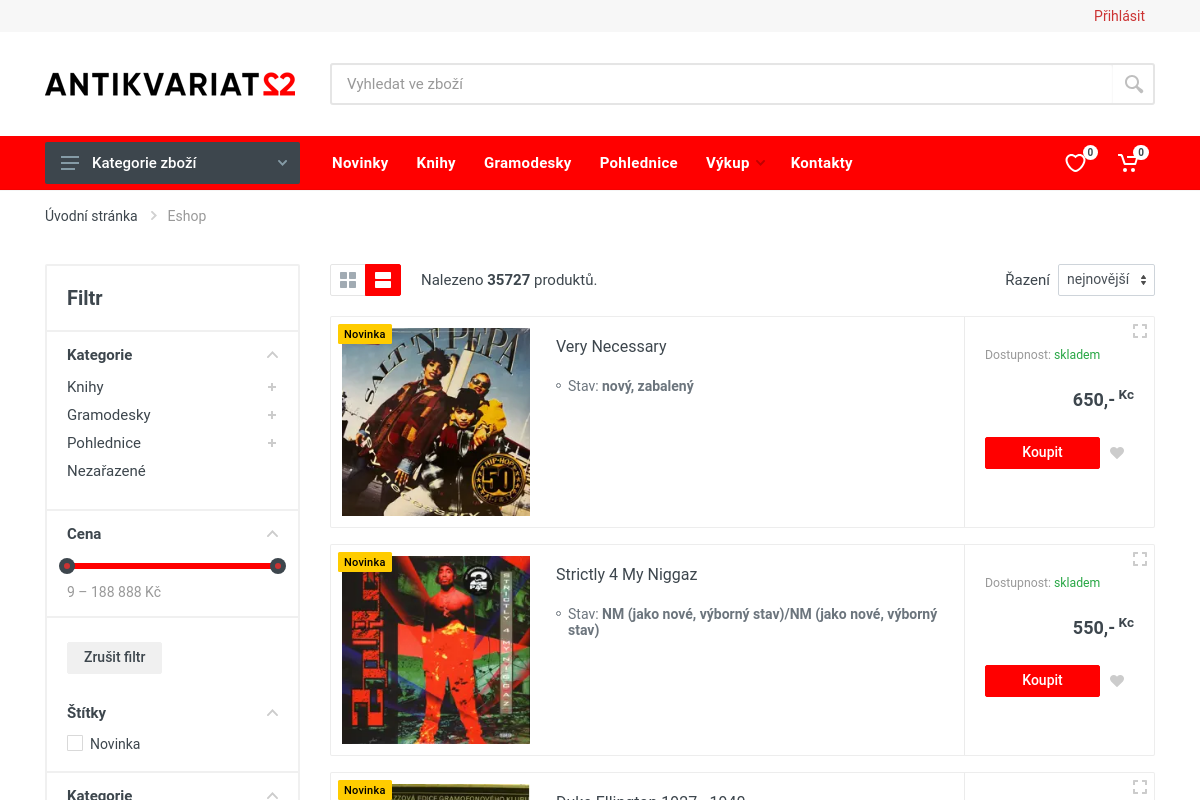The width and height of the screenshot is (1200, 800).
Task: Expand Pohlednice category with plus icon
Action: pos(272,443)
